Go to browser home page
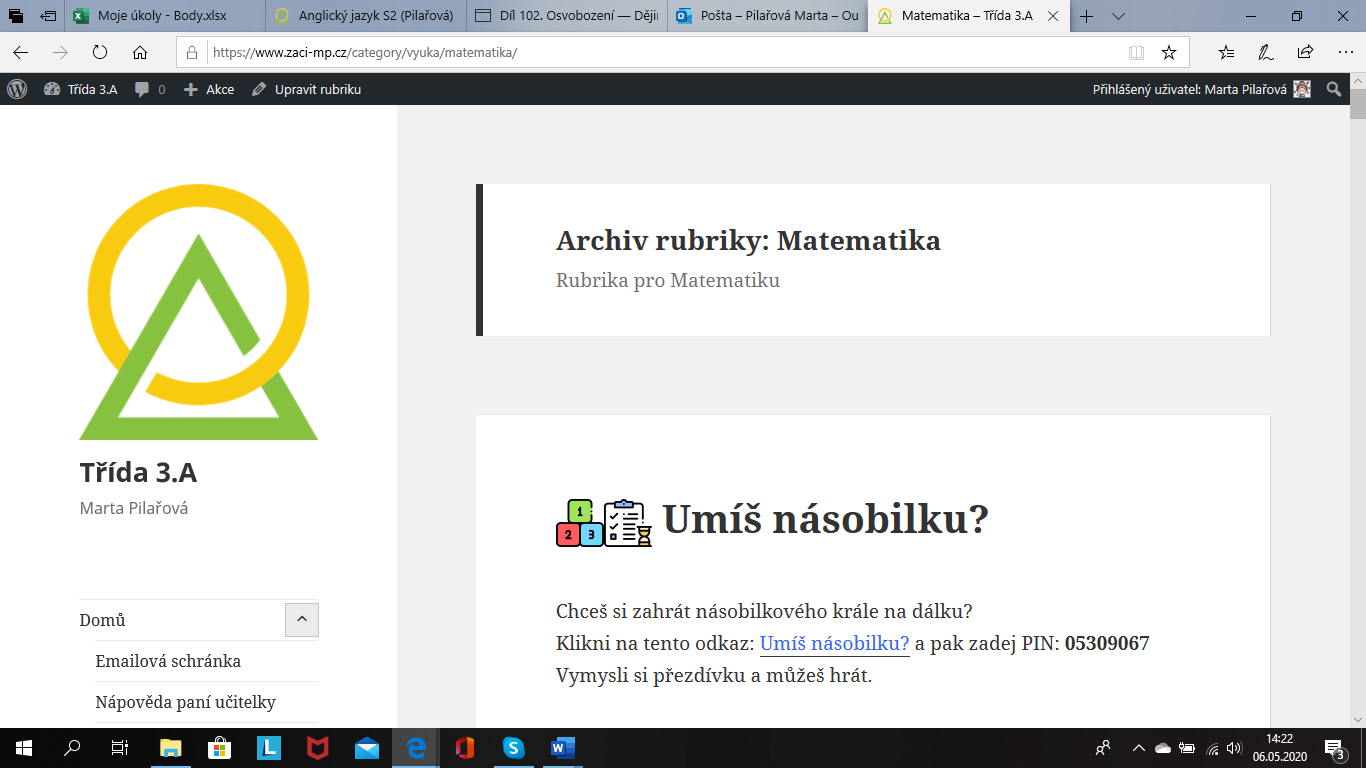Image resolution: width=1366 pixels, height=768 pixels. coord(140,53)
